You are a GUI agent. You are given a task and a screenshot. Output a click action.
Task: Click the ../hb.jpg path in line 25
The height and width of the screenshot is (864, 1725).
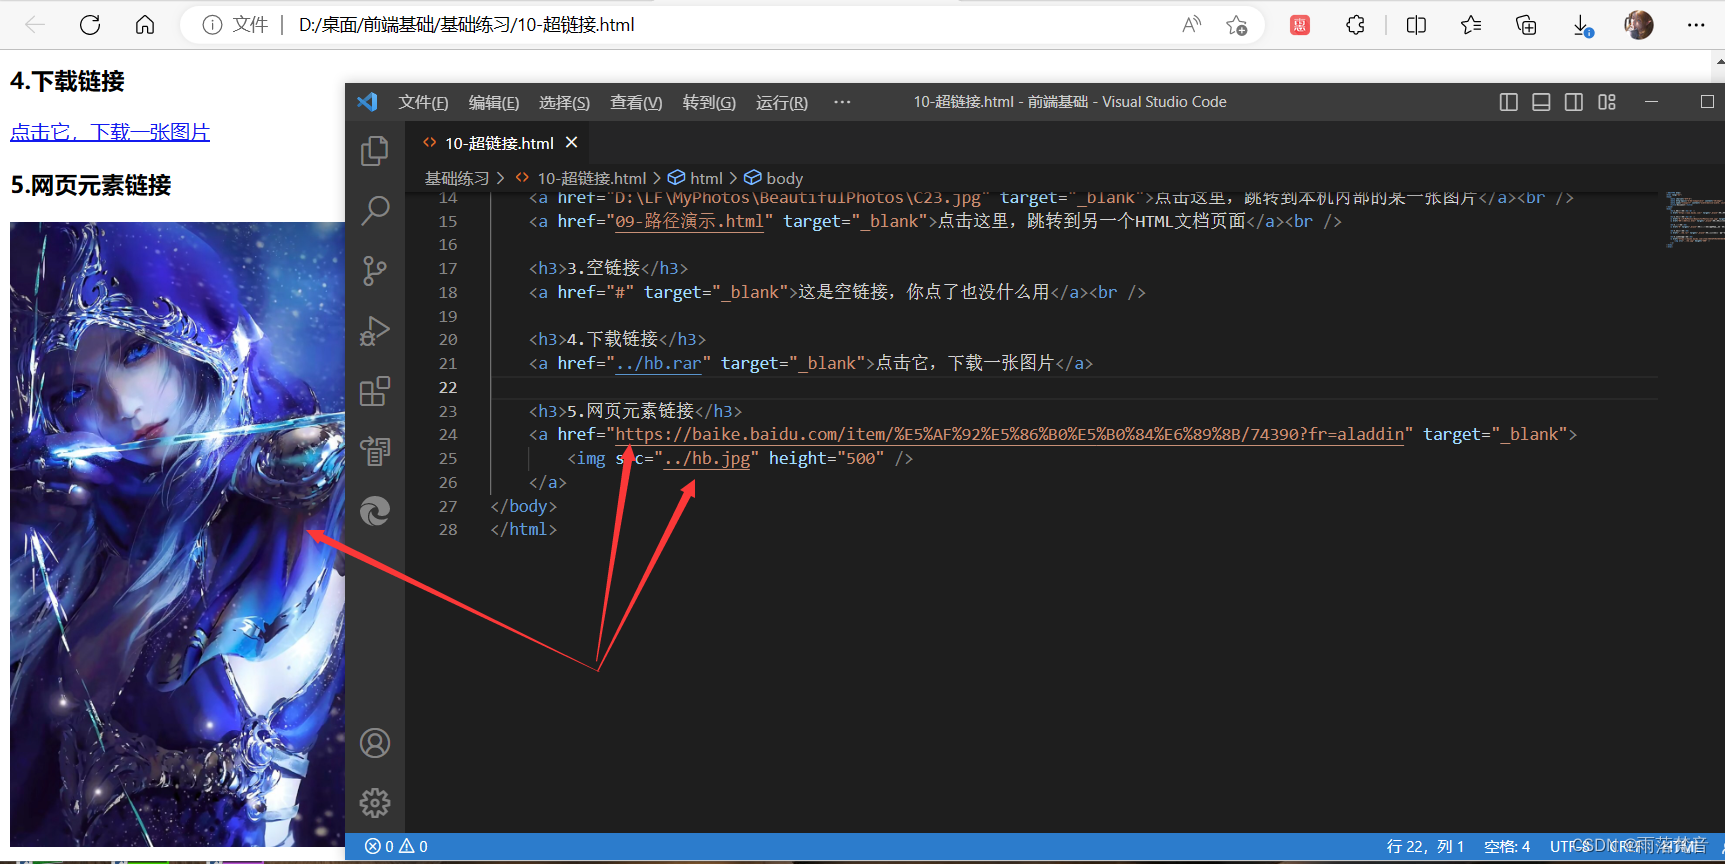pyautogui.click(x=707, y=458)
